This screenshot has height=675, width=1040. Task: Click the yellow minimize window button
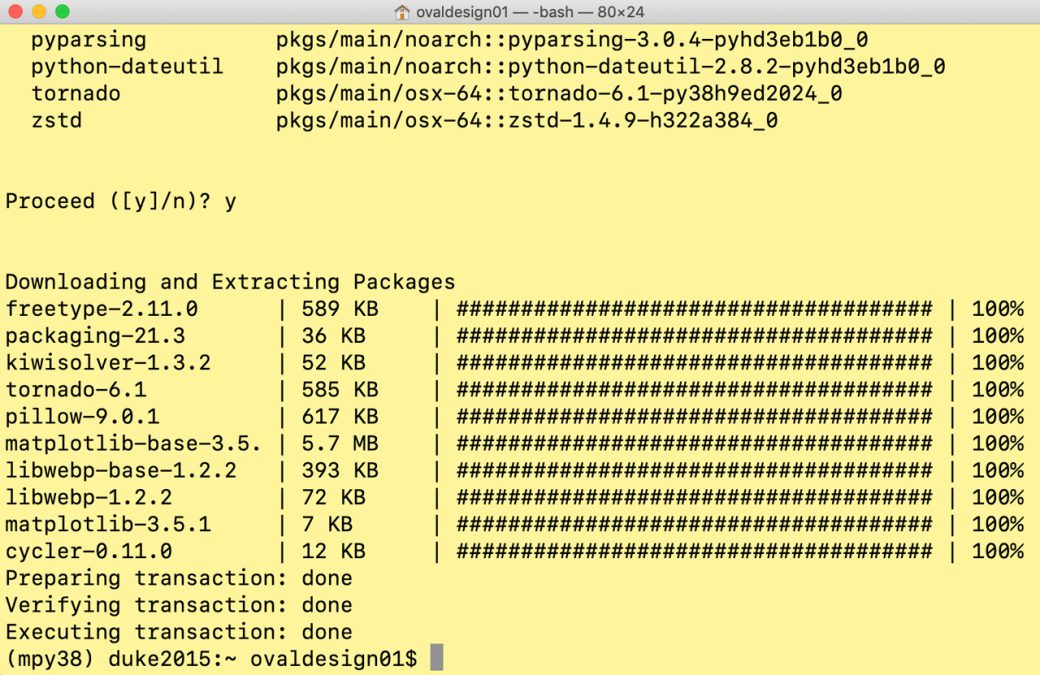39,12
